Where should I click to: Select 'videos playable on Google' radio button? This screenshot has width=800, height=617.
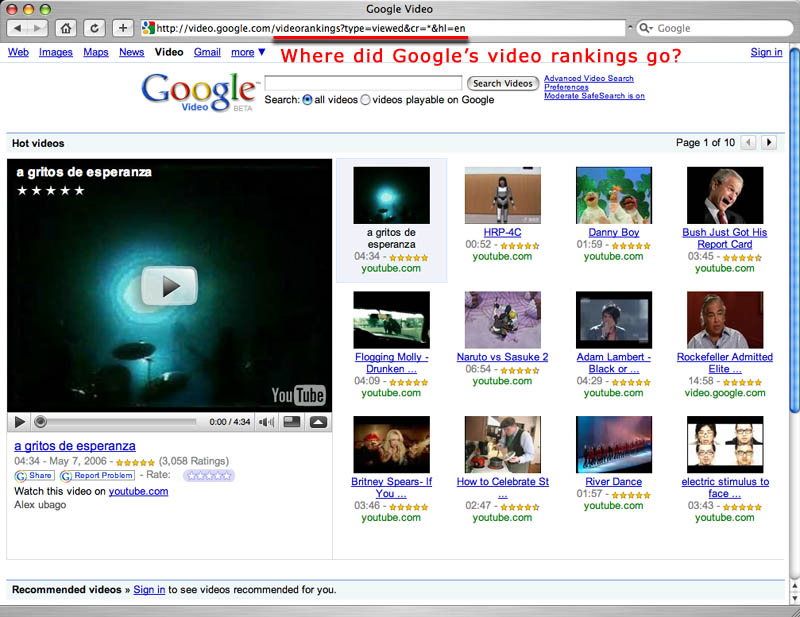click(x=365, y=100)
